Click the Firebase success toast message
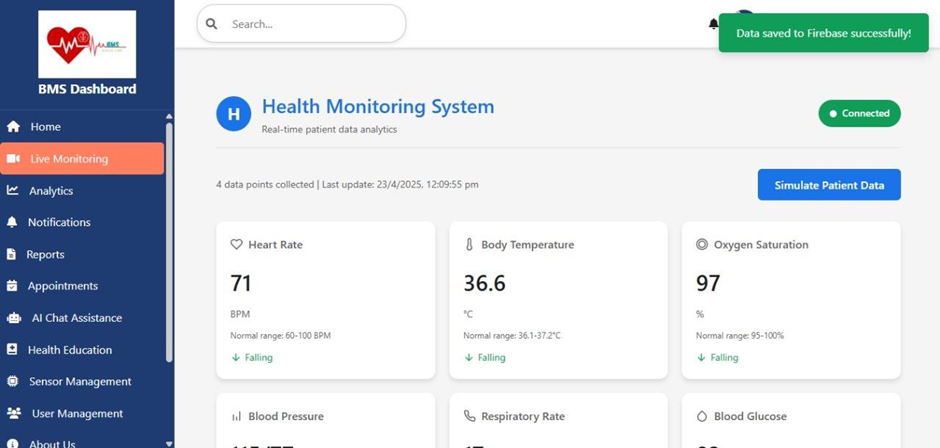940x448 pixels. (824, 33)
